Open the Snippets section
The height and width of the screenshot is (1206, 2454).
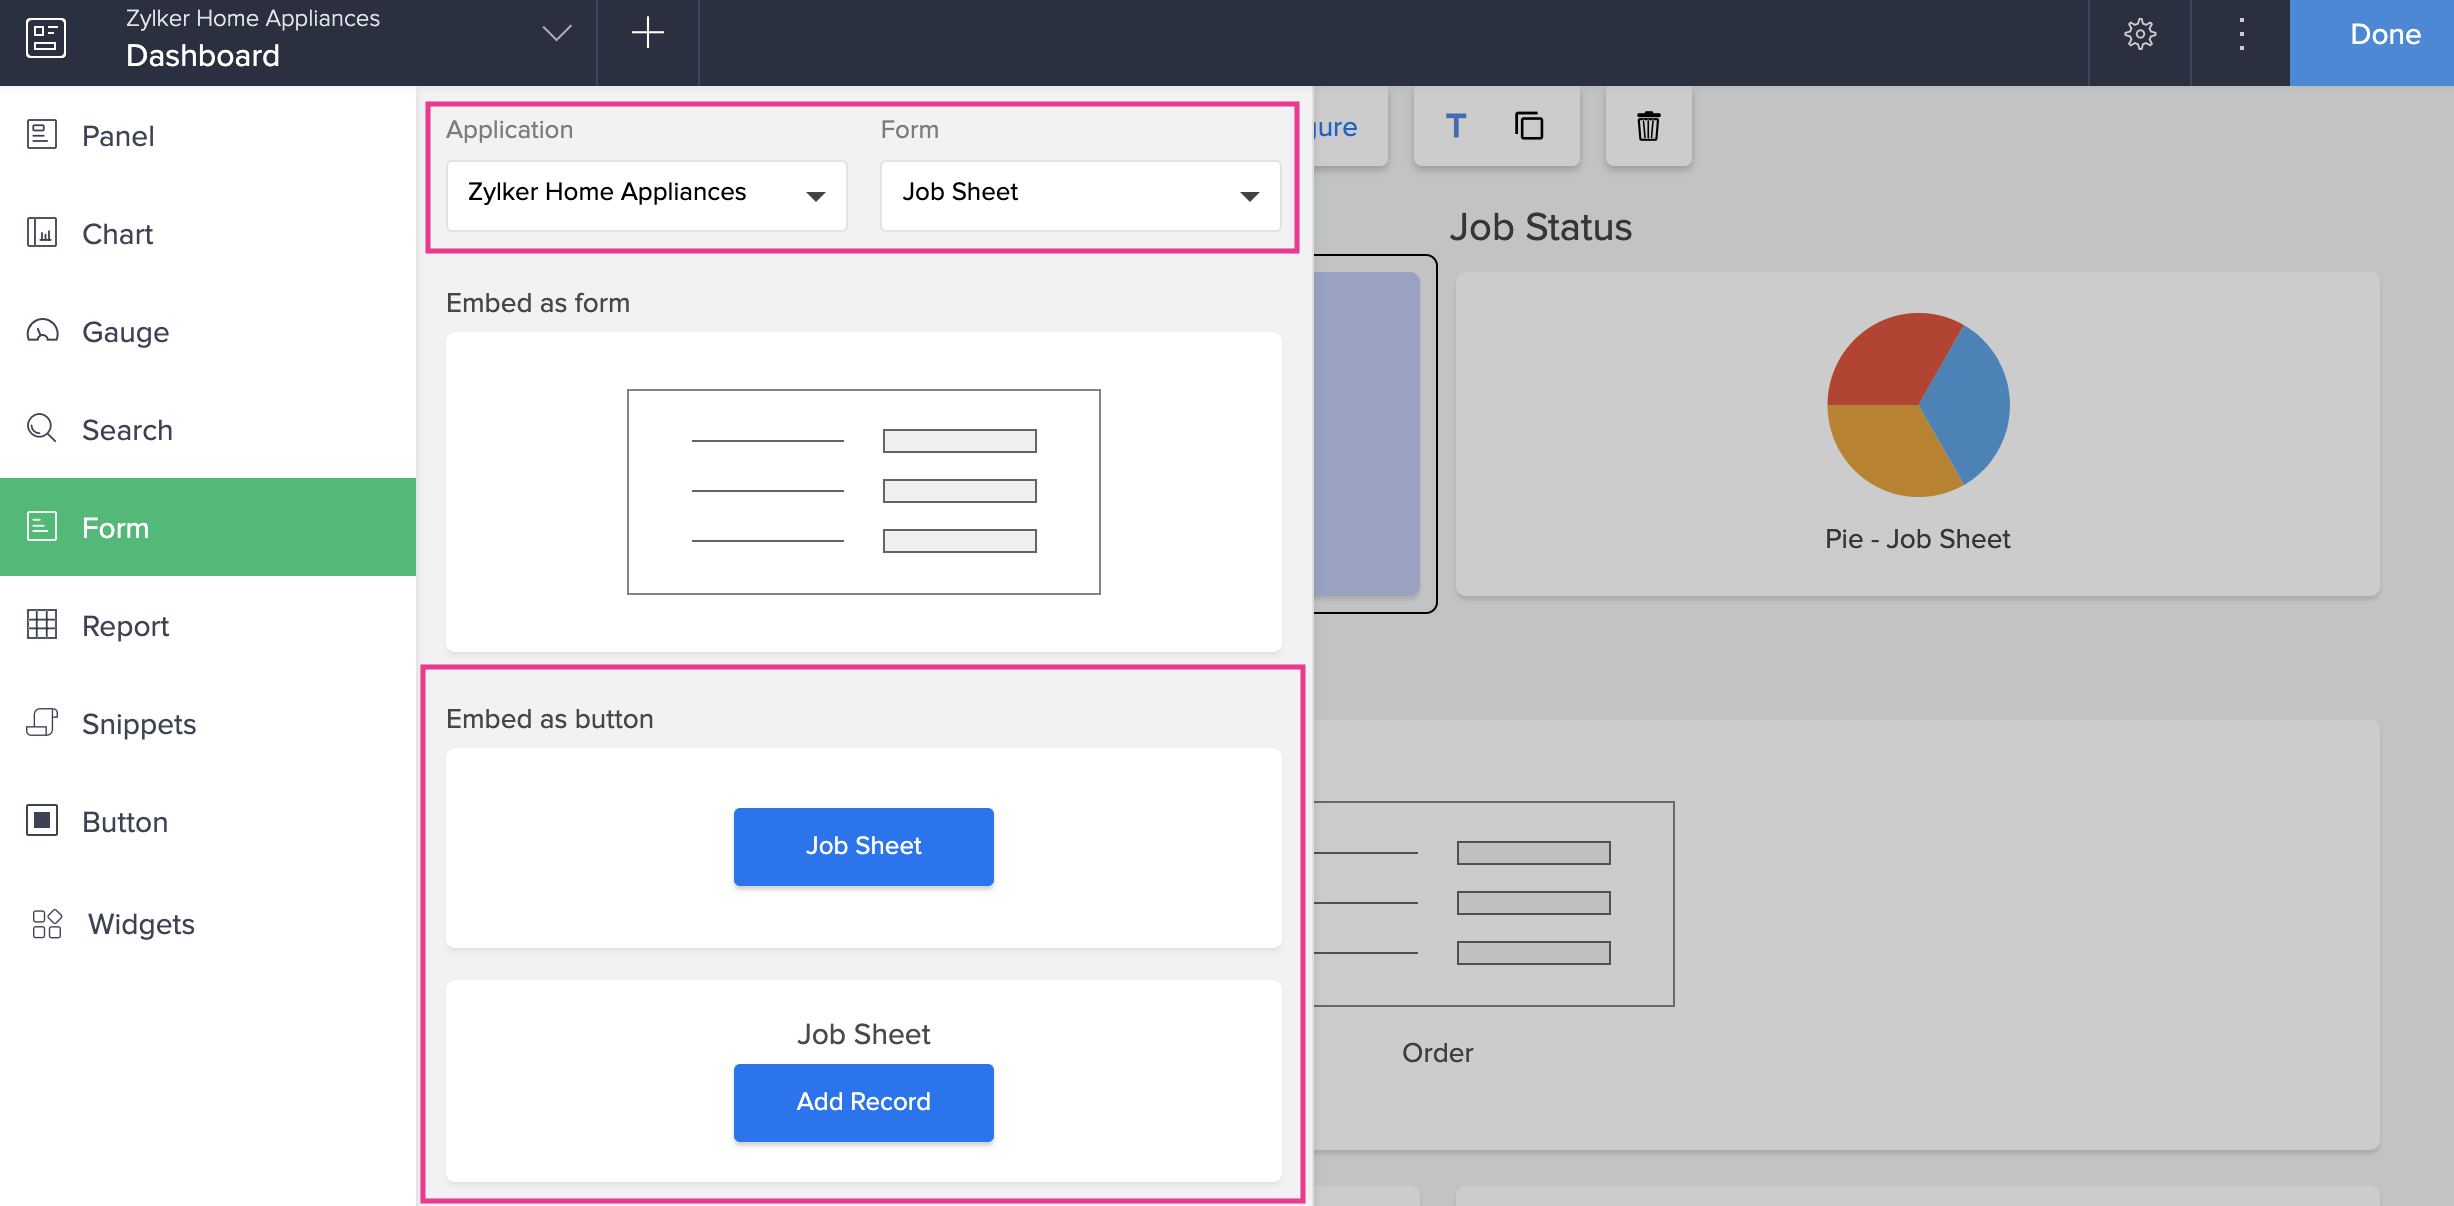tap(138, 723)
